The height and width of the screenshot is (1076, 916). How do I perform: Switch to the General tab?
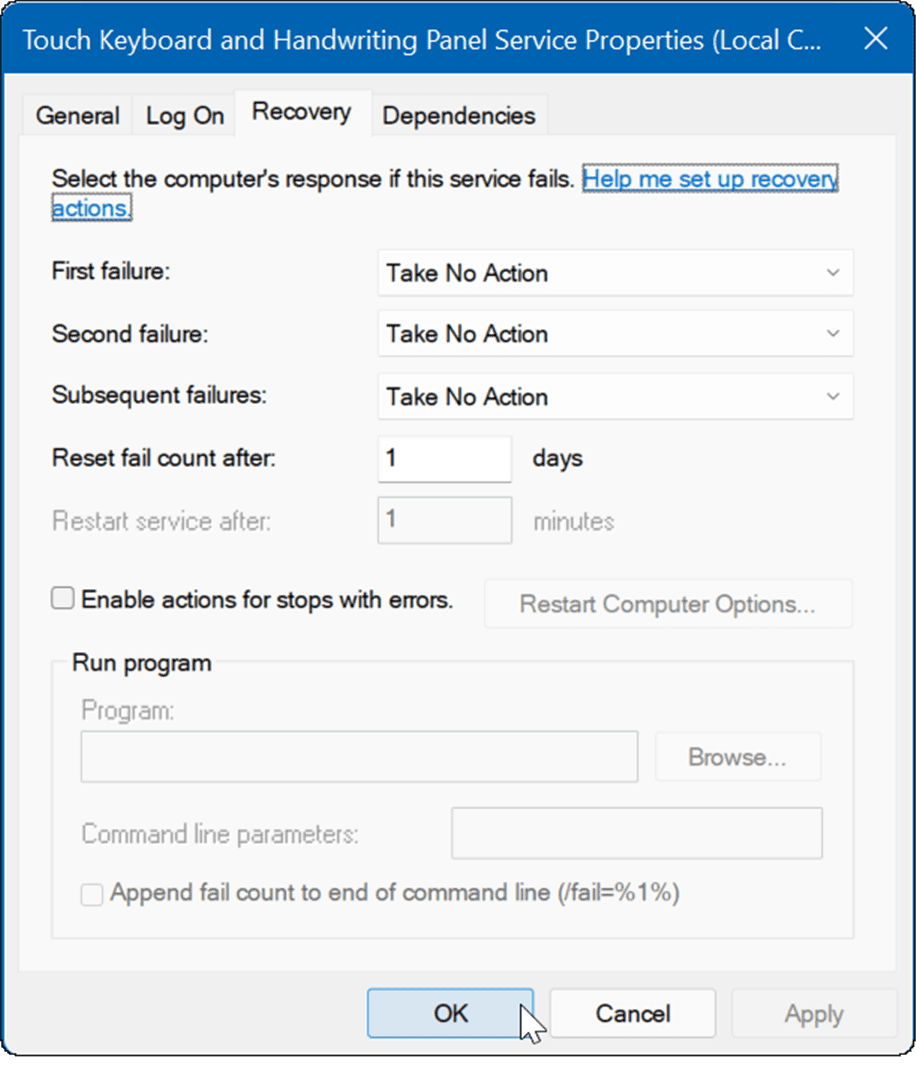78,115
